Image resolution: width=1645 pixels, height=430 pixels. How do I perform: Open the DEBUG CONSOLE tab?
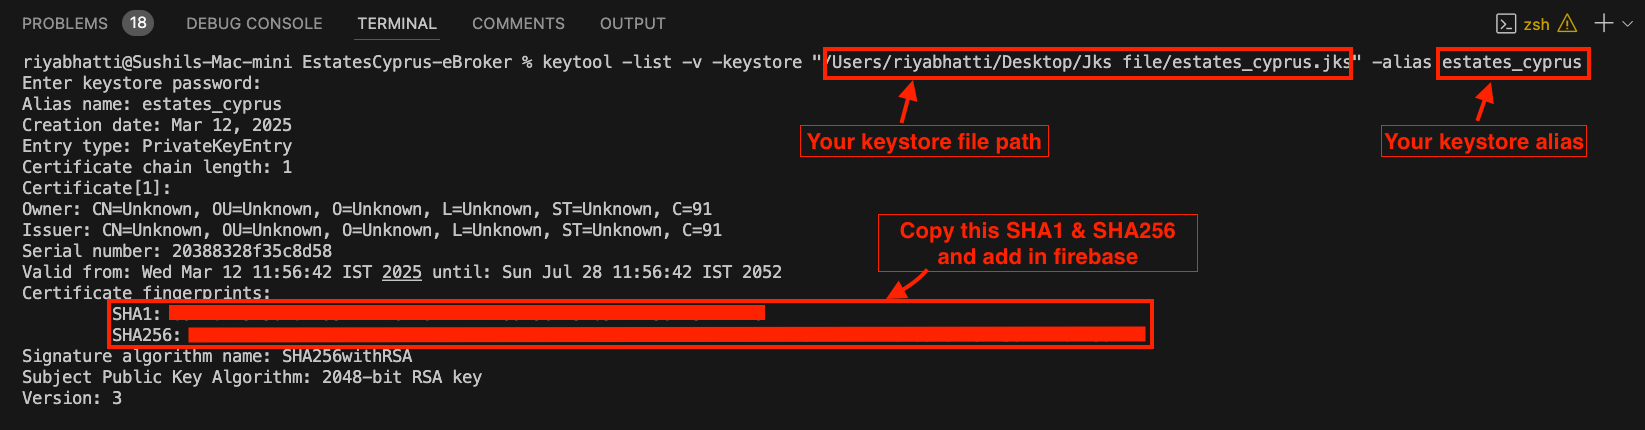coord(254,23)
